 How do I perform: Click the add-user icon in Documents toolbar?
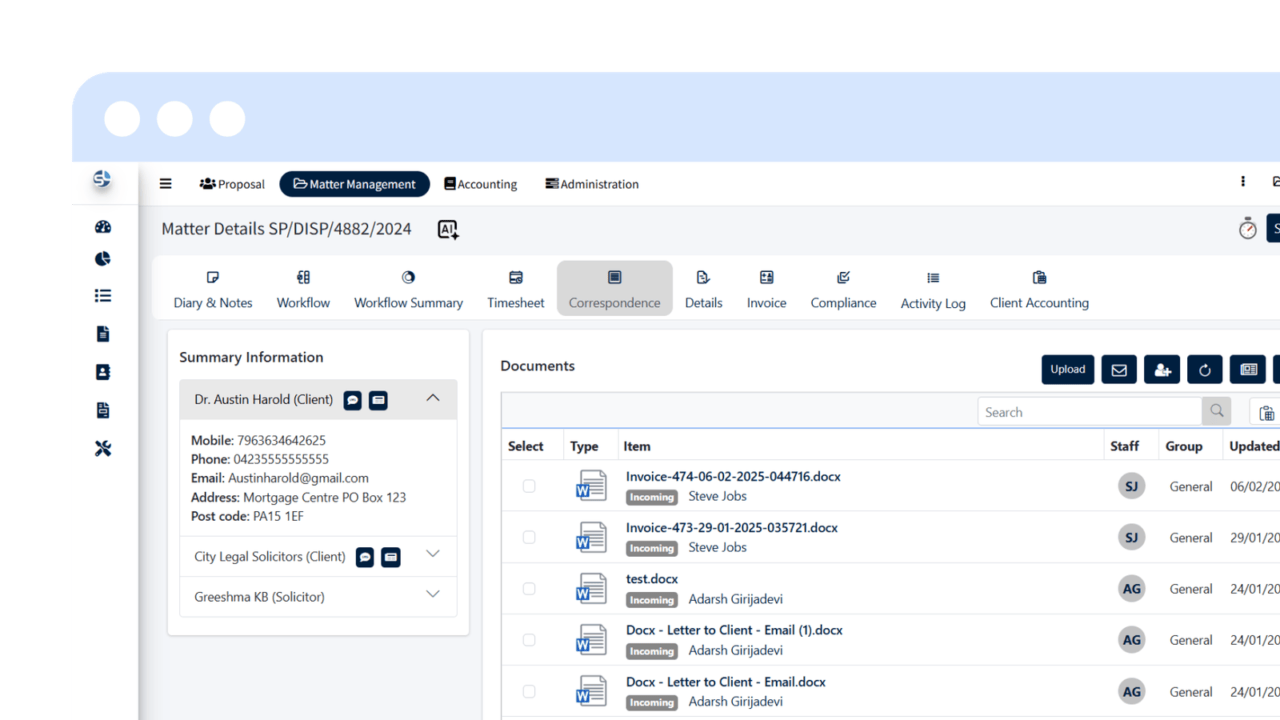[x=1161, y=369]
